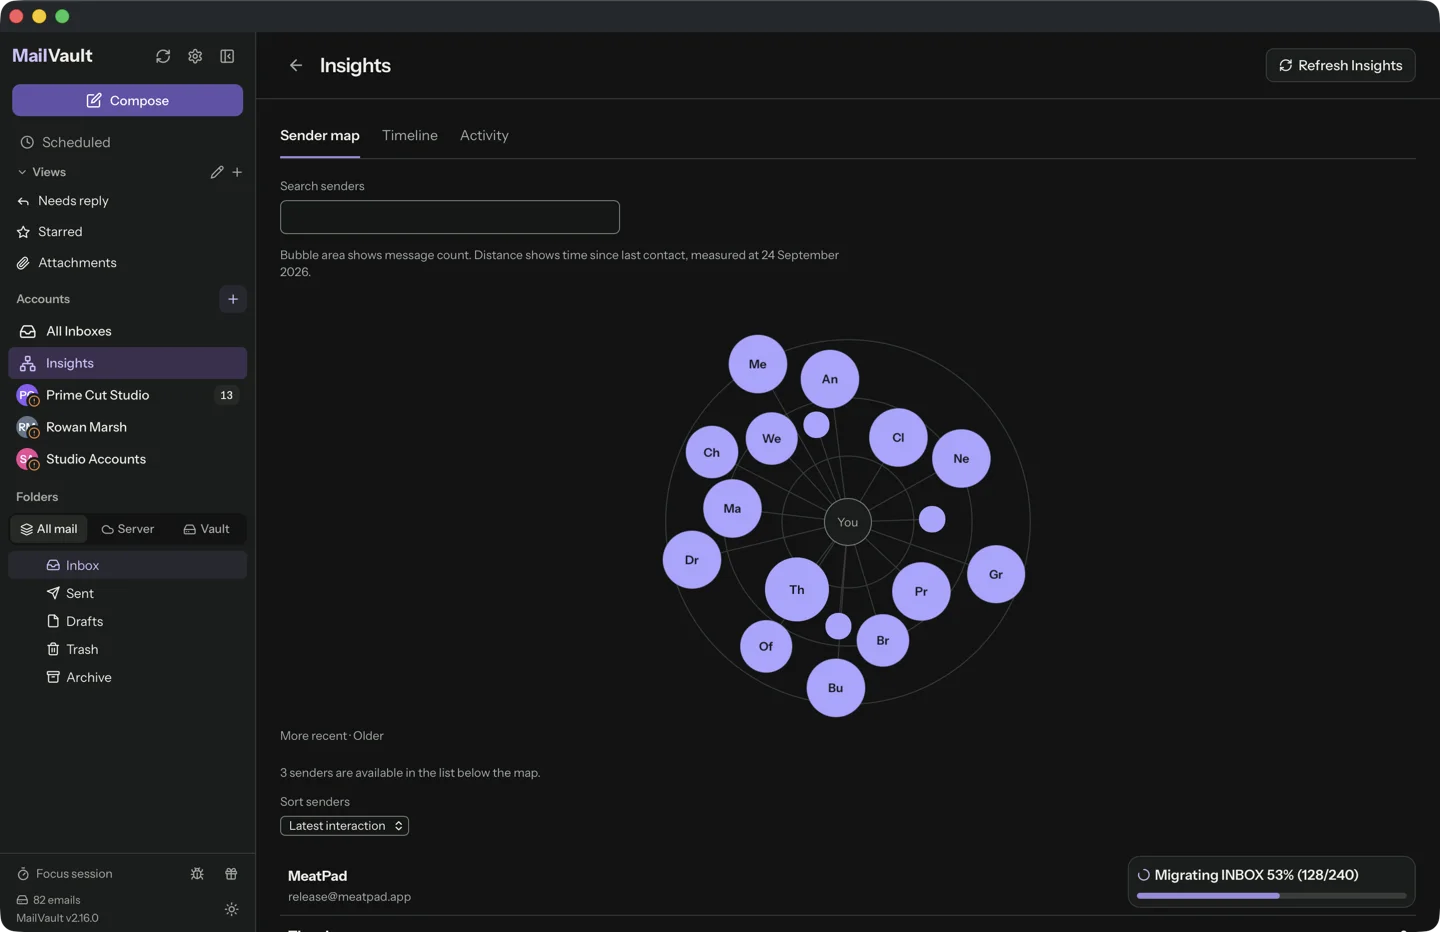Switch folder filter to Server
Screen dimensions: 1440x932
coord(128,529)
